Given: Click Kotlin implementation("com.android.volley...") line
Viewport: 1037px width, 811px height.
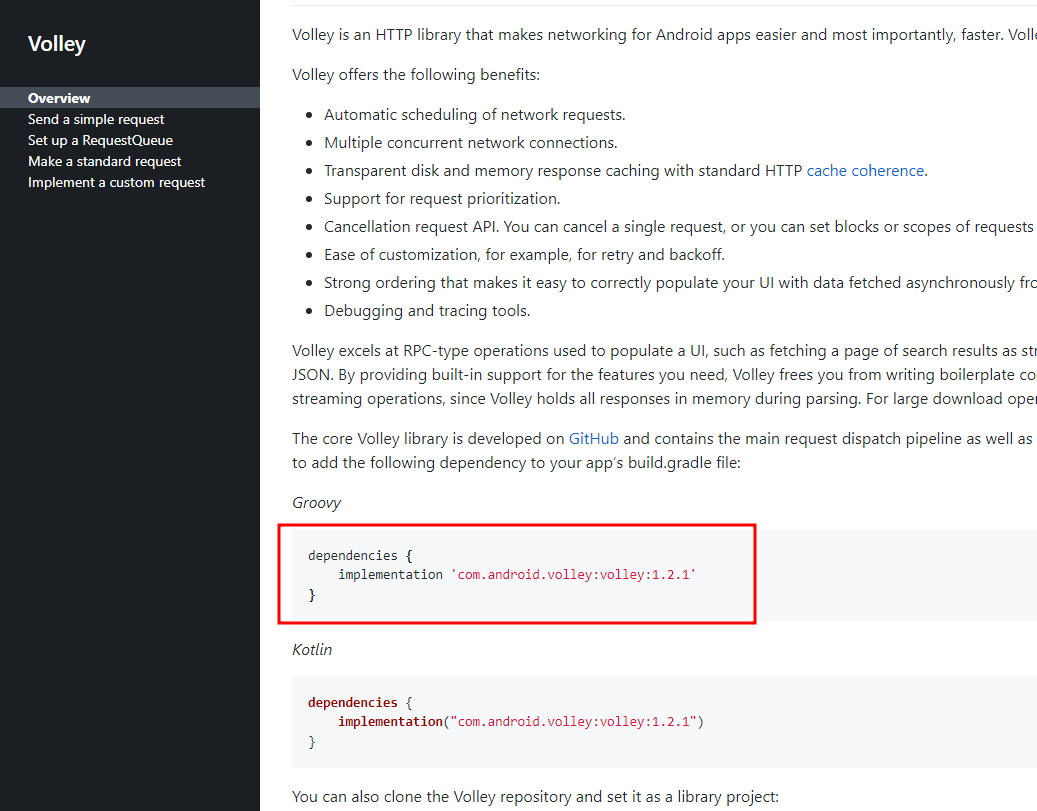Looking at the screenshot, I should pyautogui.click(x=521, y=722).
